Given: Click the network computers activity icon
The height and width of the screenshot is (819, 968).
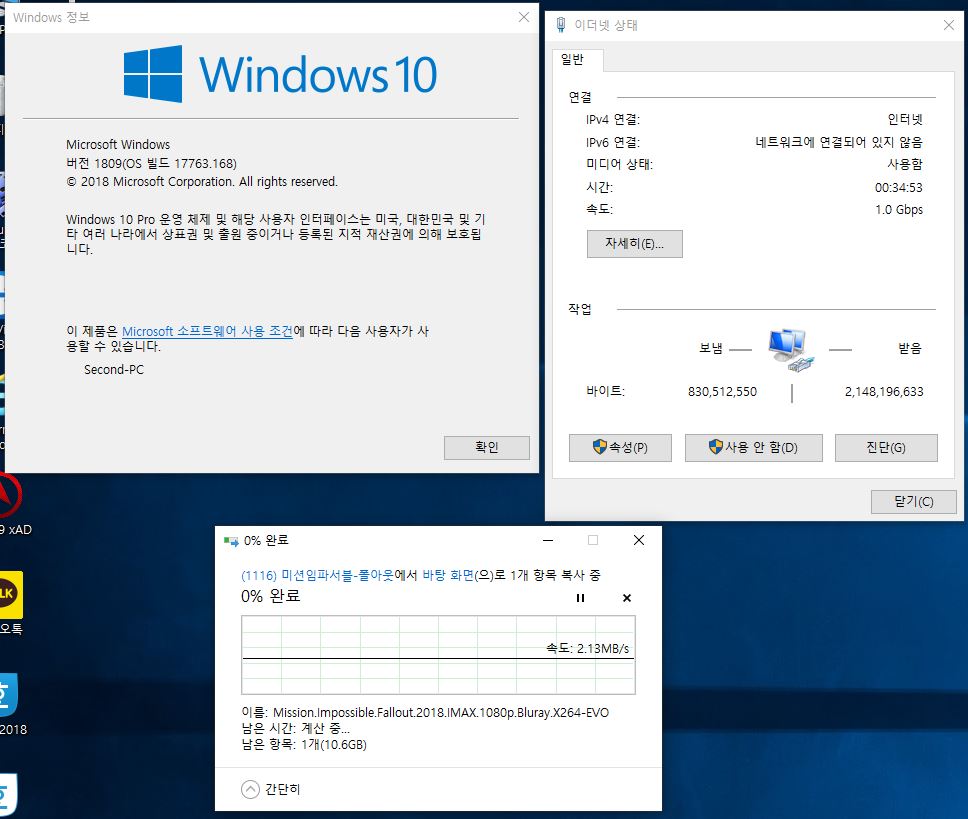Looking at the screenshot, I should click(791, 350).
